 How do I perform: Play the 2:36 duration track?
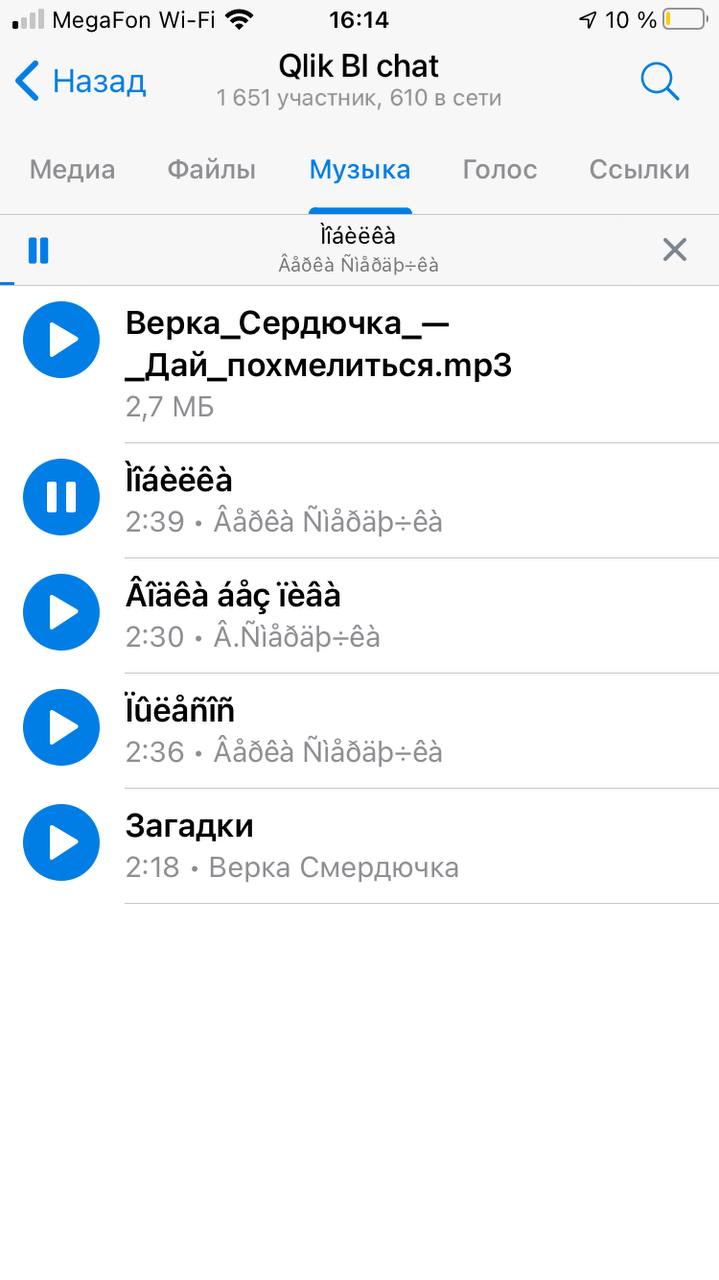[x=61, y=727]
